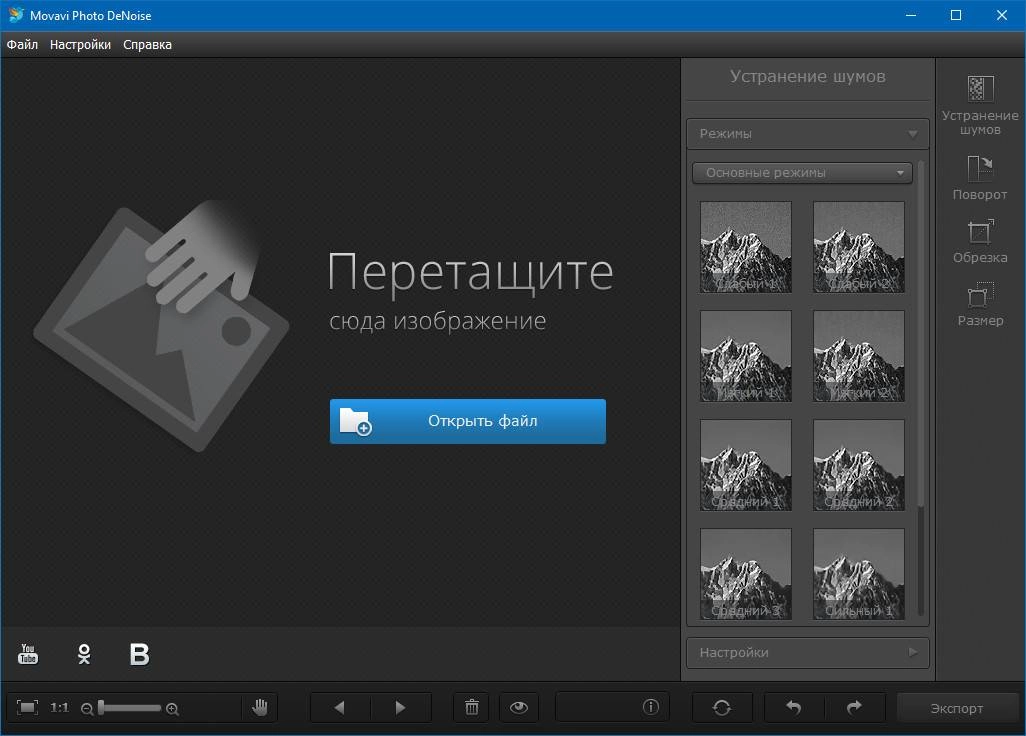Choose the Средний 3 preset thumbnail
This screenshot has height=736, width=1026.
746,574
